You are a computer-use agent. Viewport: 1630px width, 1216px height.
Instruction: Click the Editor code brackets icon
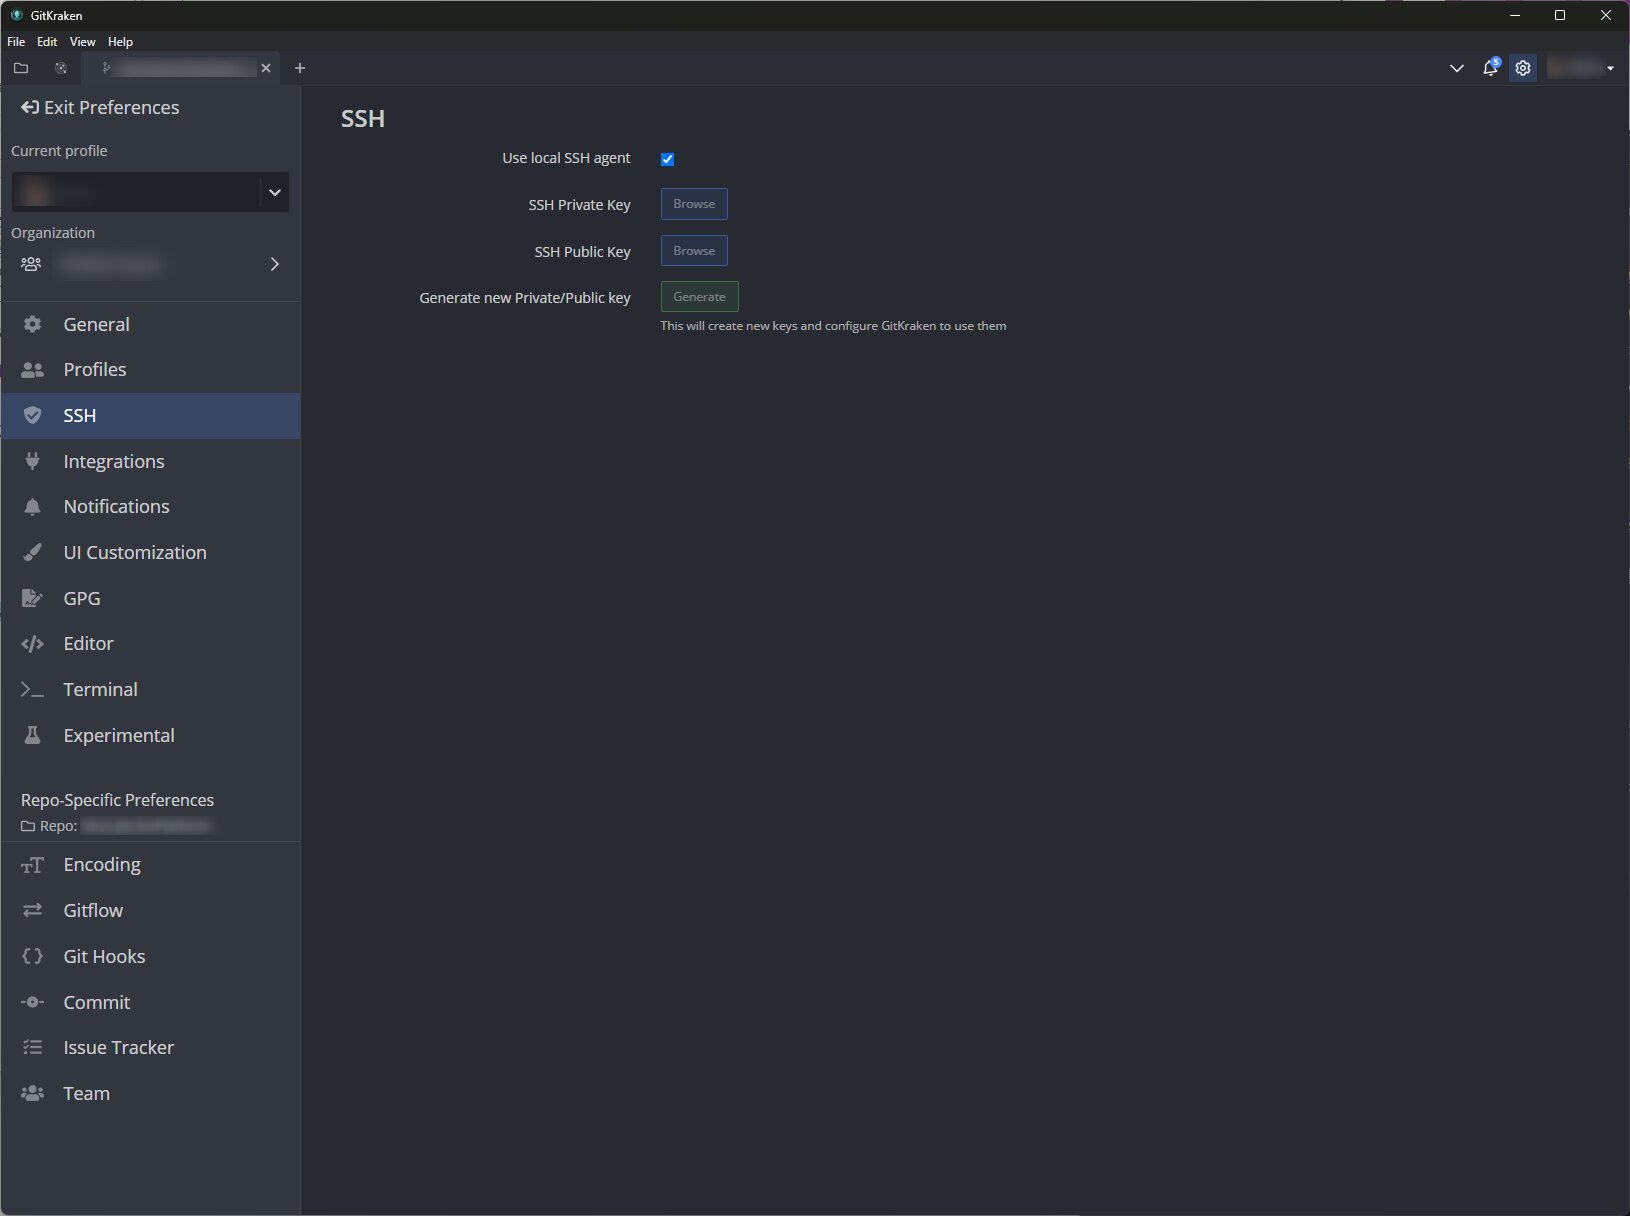click(32, 644)
